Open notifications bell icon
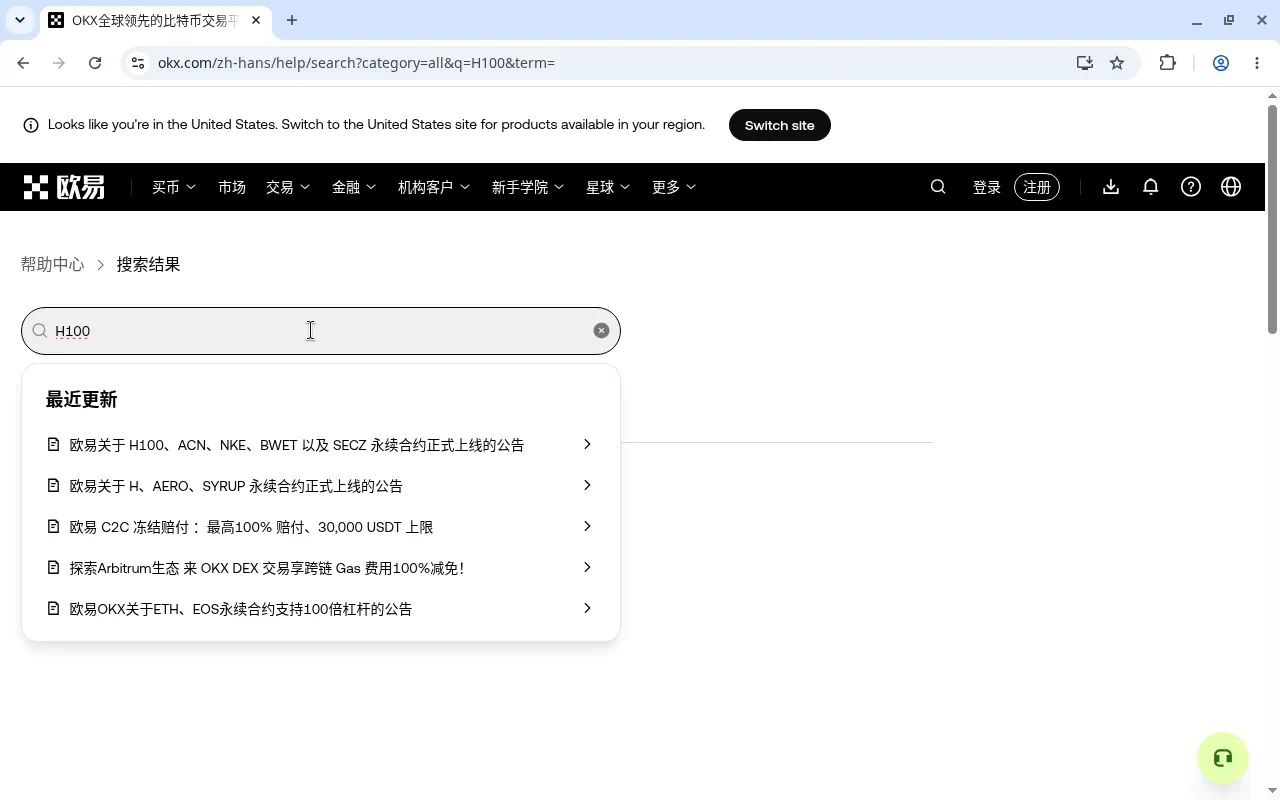 [1151, 187]
